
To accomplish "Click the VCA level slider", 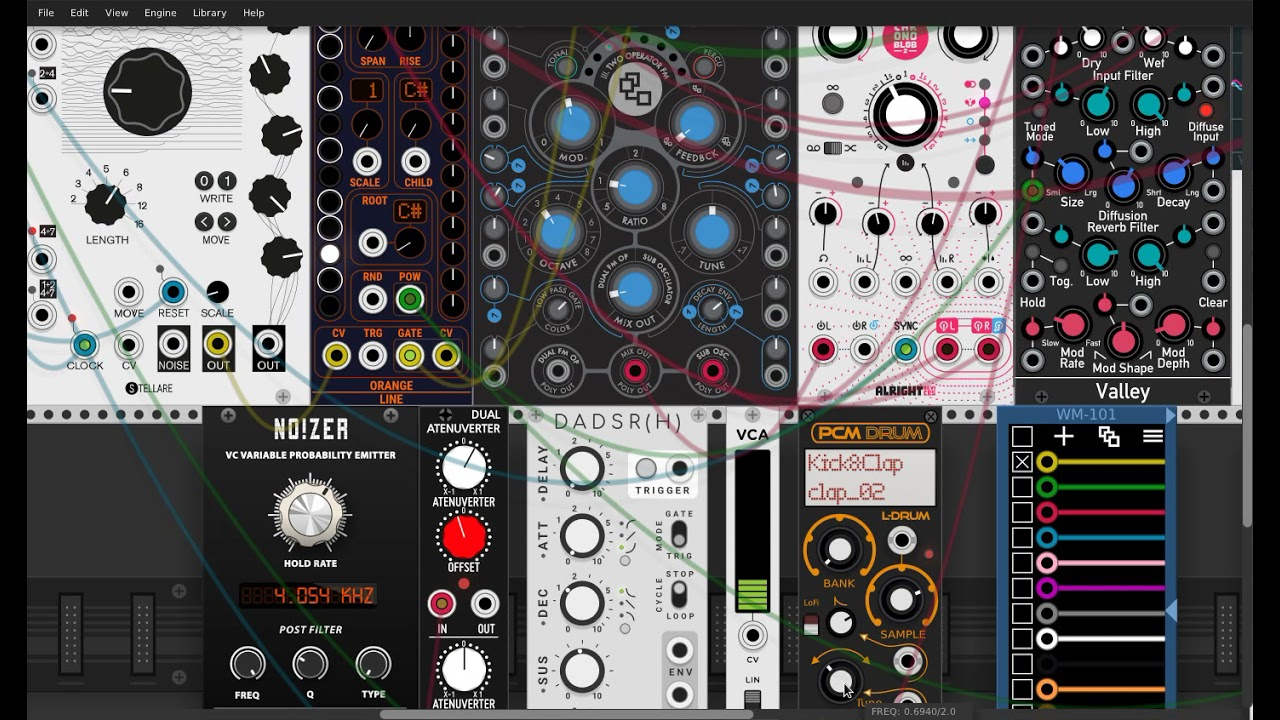I will tap(753, 530).
